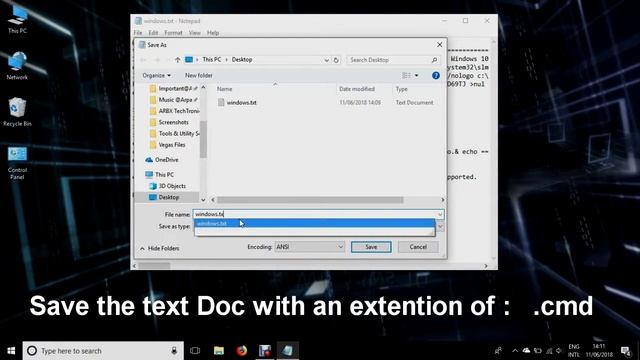640x360 pixels.
Task: Open view options dropdown arrow
Action: (417, 76)
